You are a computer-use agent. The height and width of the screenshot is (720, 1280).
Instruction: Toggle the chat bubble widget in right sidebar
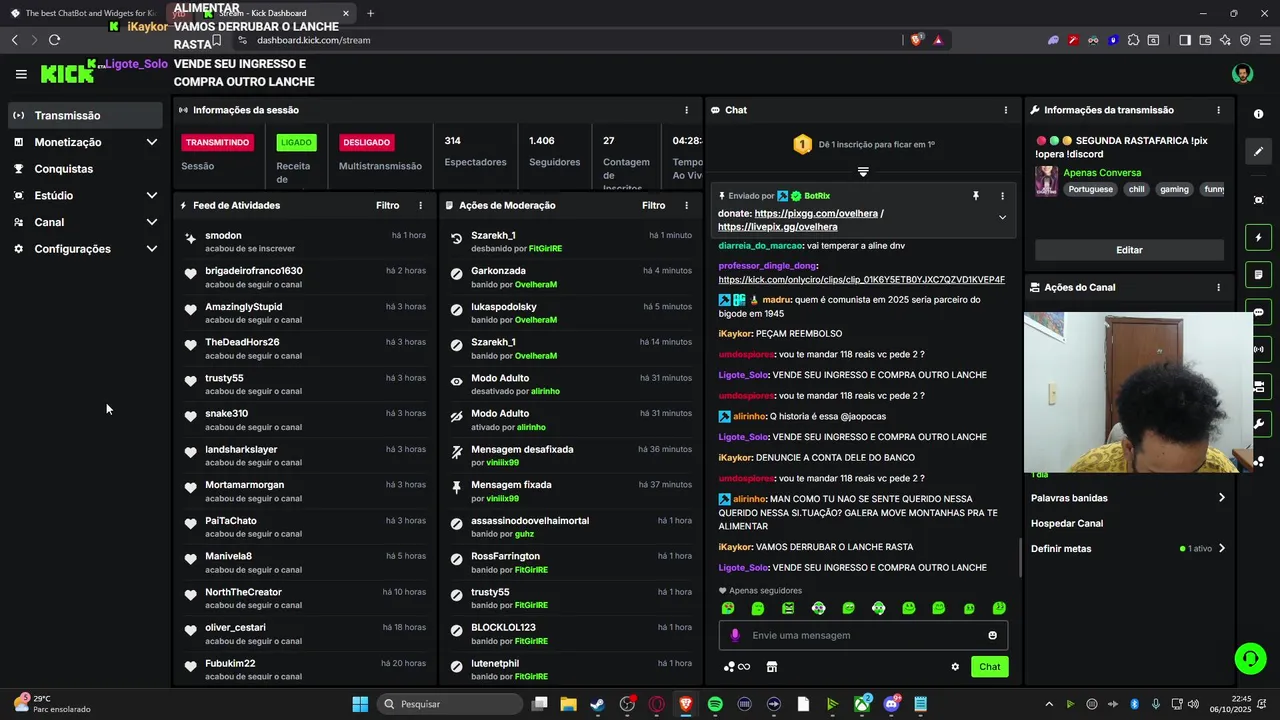(x=1258, y=312)
